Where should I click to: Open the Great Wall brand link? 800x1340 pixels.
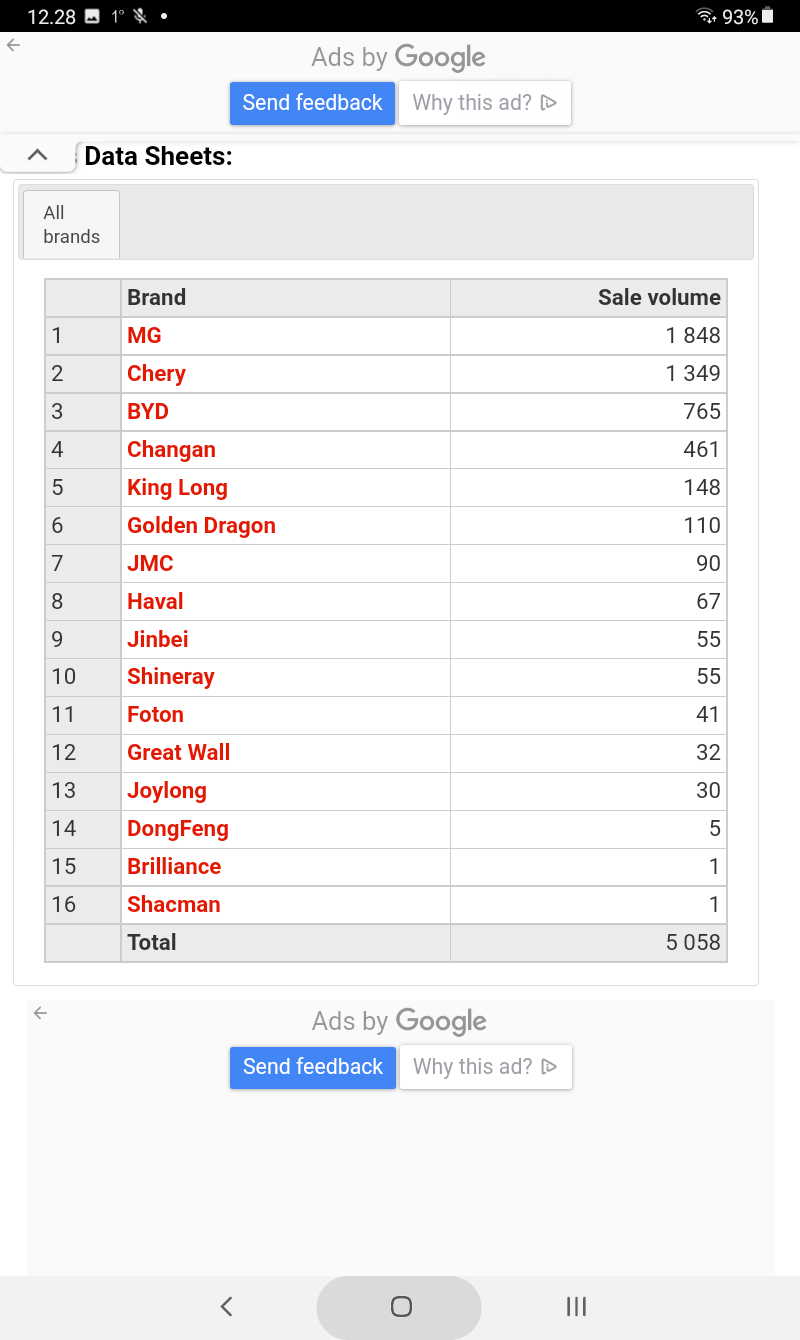coord(179,753)
